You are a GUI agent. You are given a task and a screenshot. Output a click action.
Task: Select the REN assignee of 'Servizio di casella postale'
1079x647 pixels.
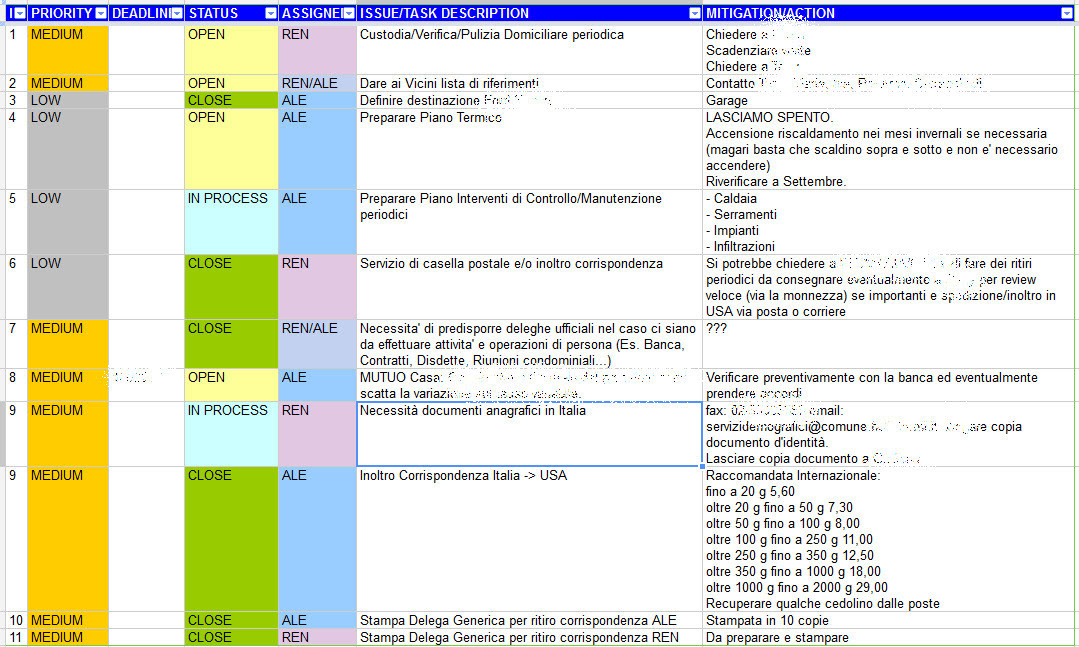[317, 287]
